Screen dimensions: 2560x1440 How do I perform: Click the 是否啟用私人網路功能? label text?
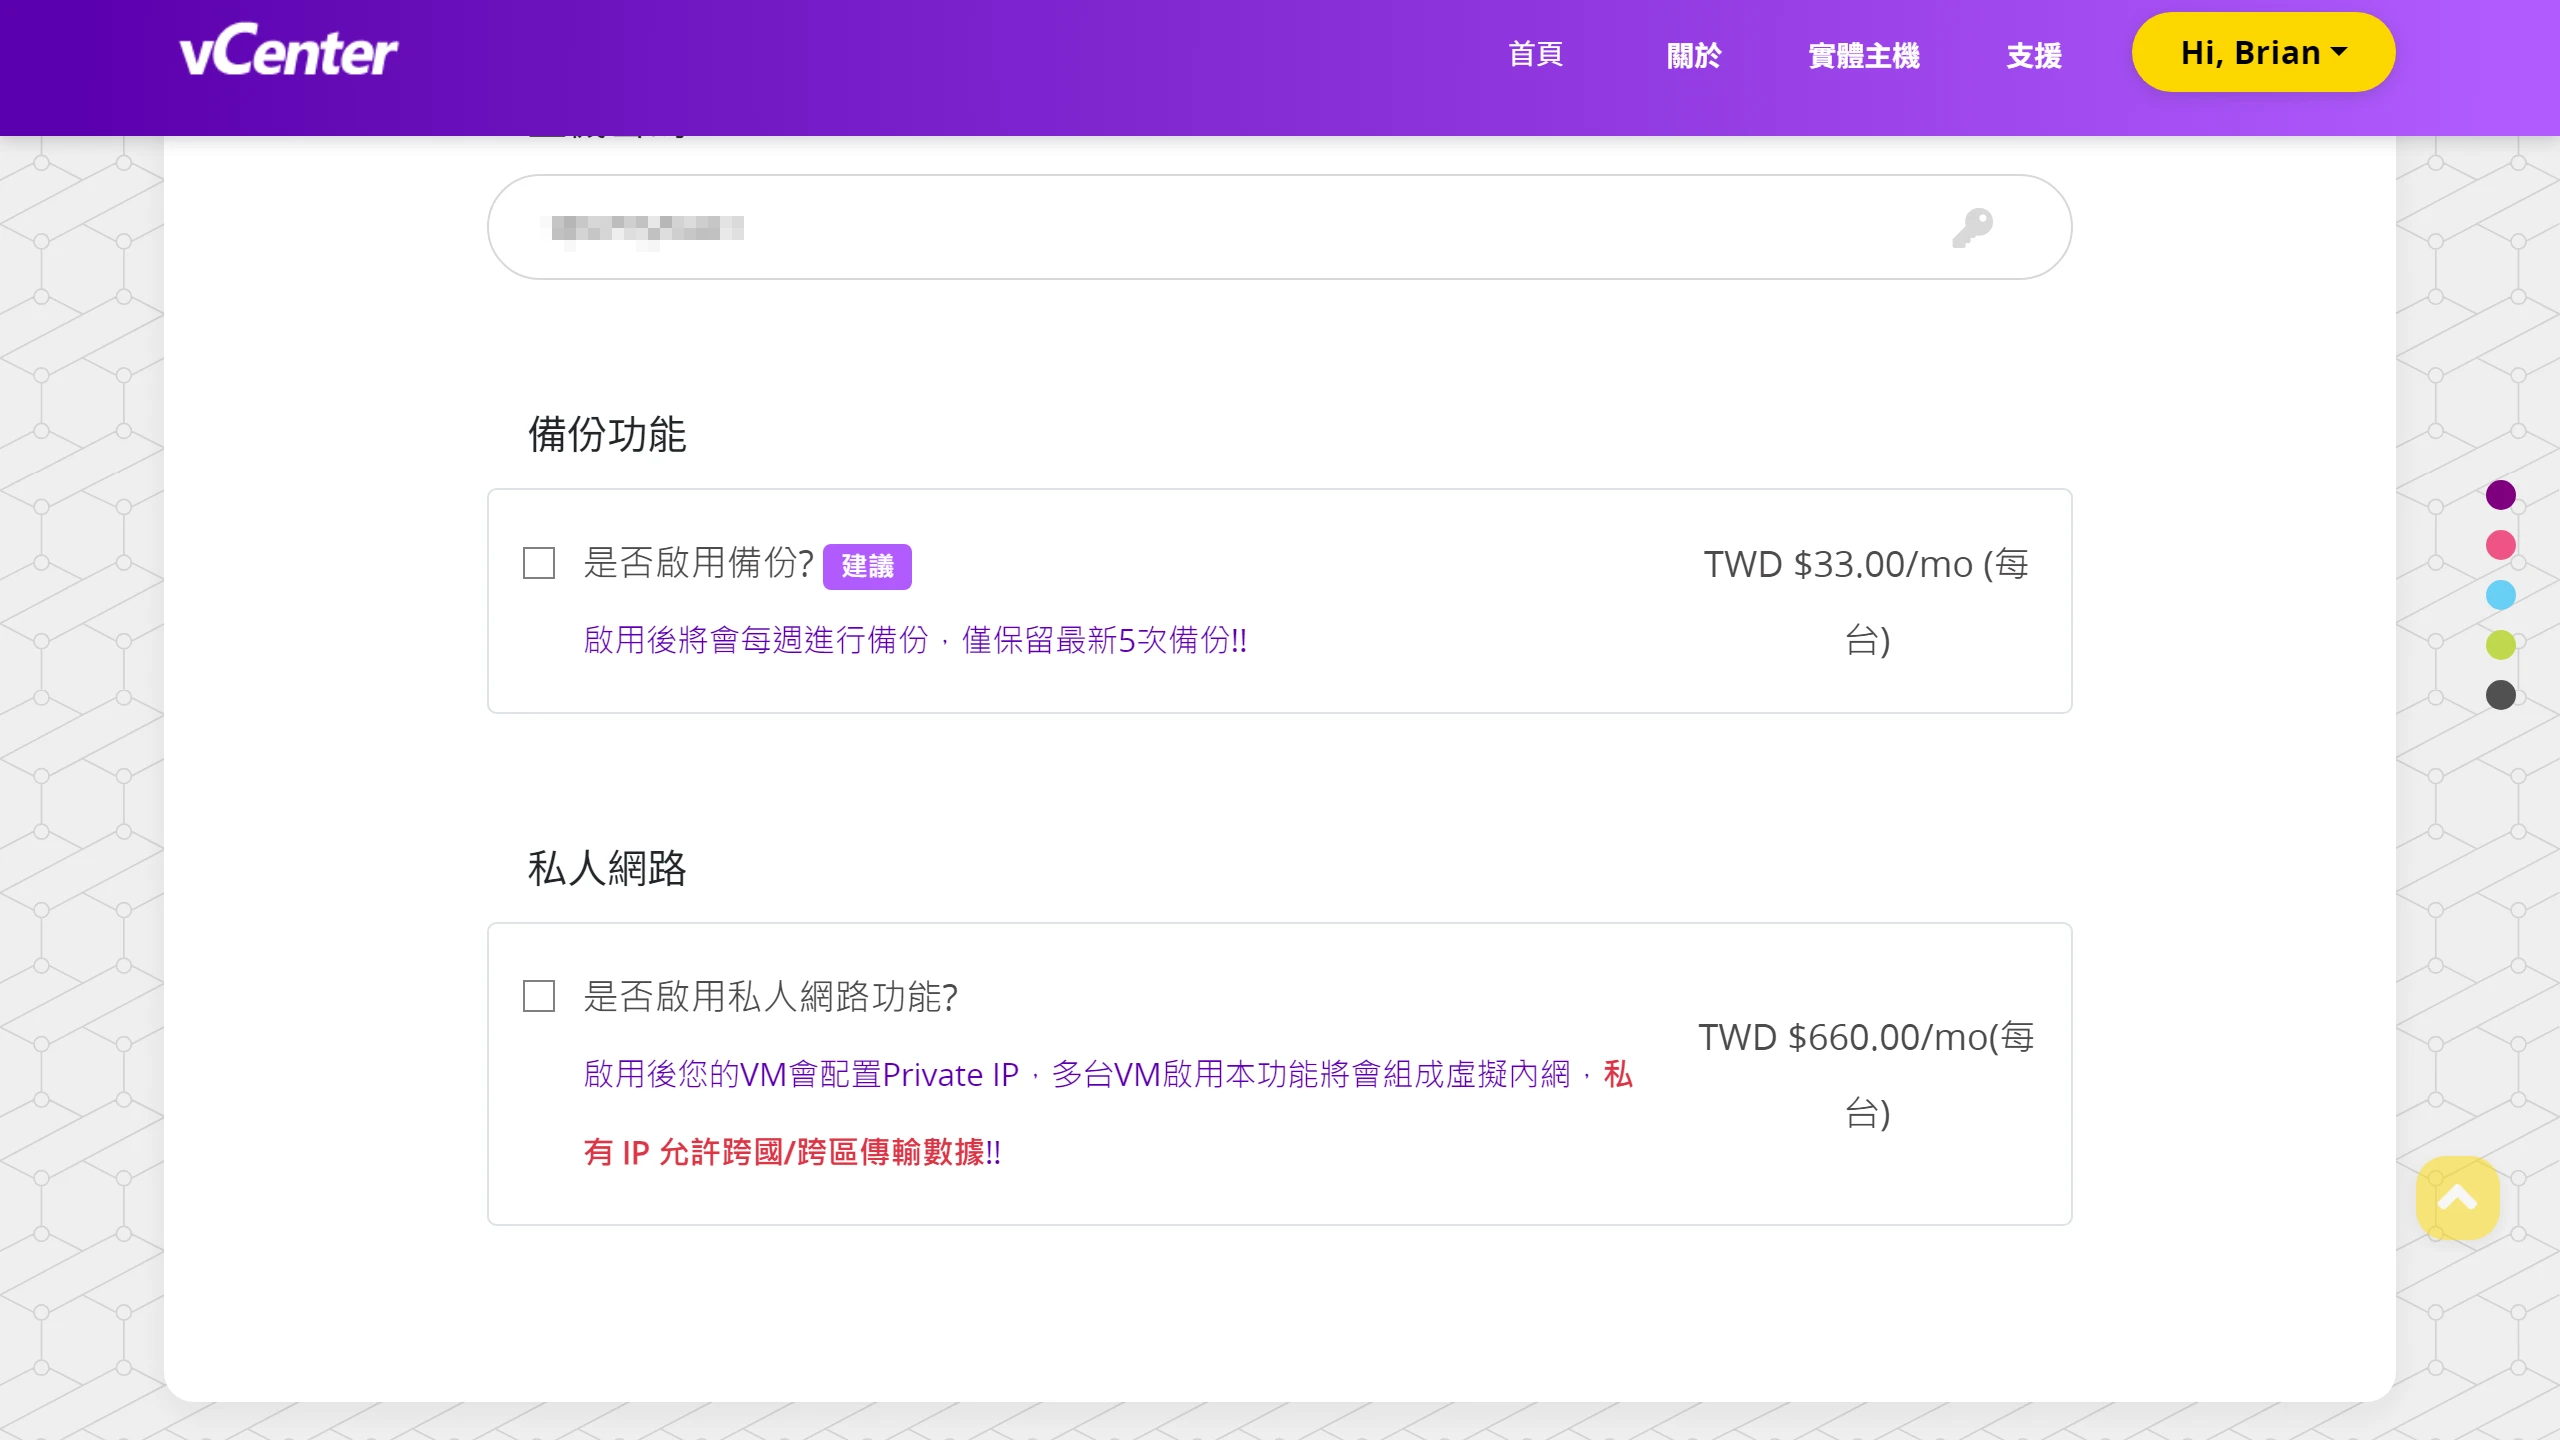click(770, 996)
